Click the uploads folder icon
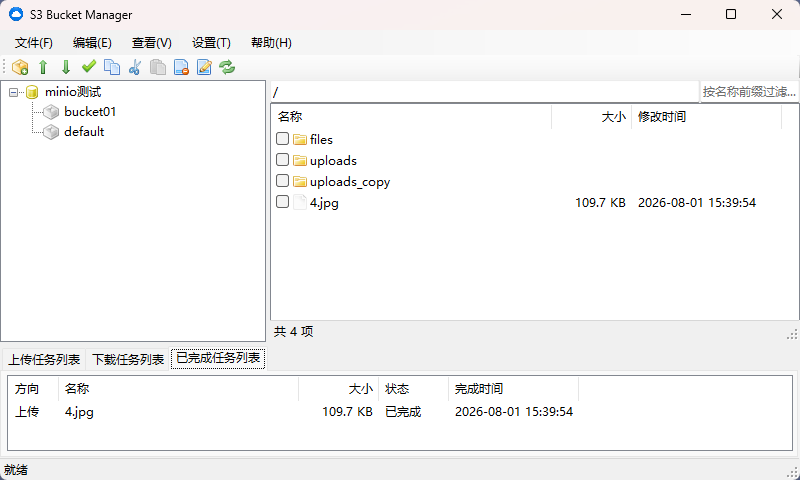 click(x=300, y=160)
